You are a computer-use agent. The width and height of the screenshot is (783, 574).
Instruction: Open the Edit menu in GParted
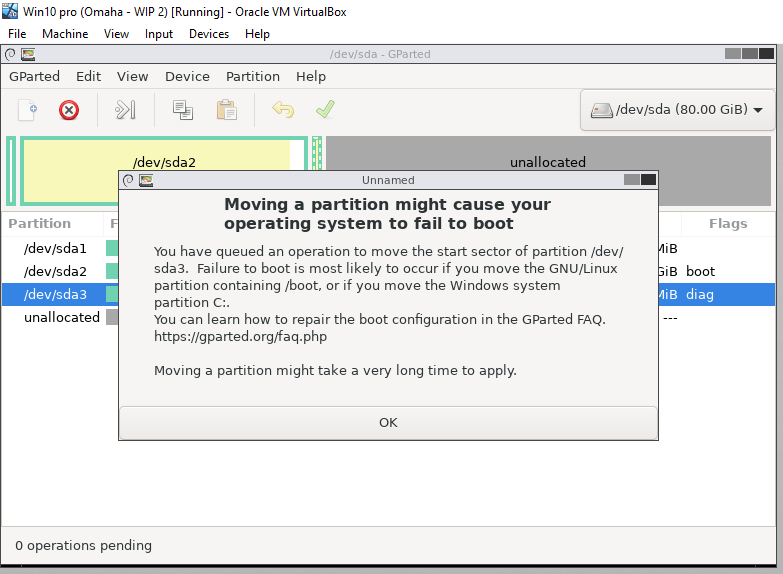click(88, 76)
